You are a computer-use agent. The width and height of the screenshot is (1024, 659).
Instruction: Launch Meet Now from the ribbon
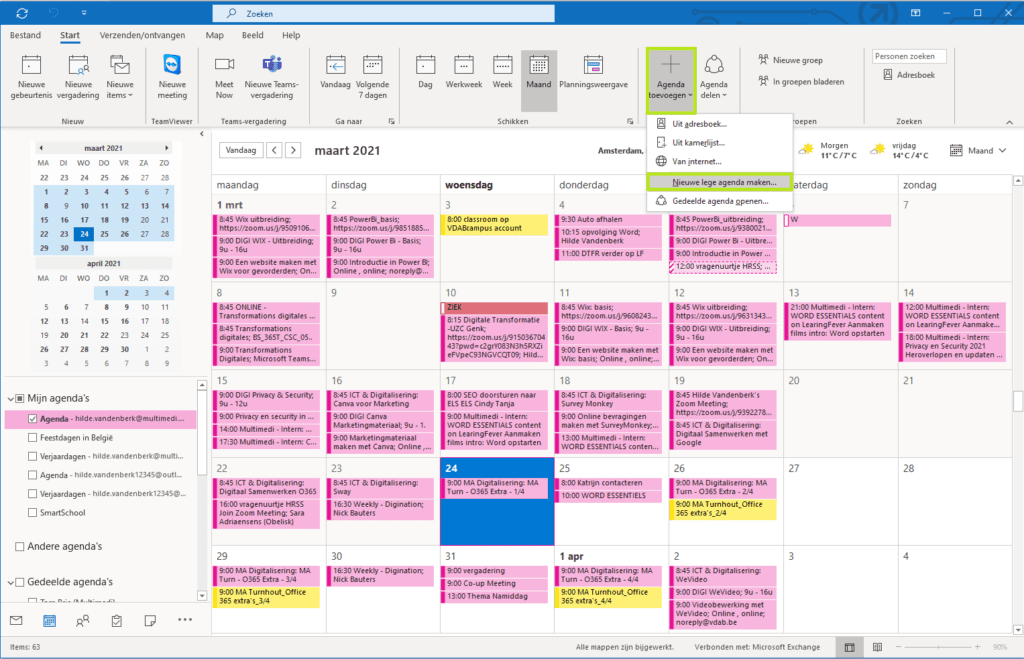(x=224, y=76)
